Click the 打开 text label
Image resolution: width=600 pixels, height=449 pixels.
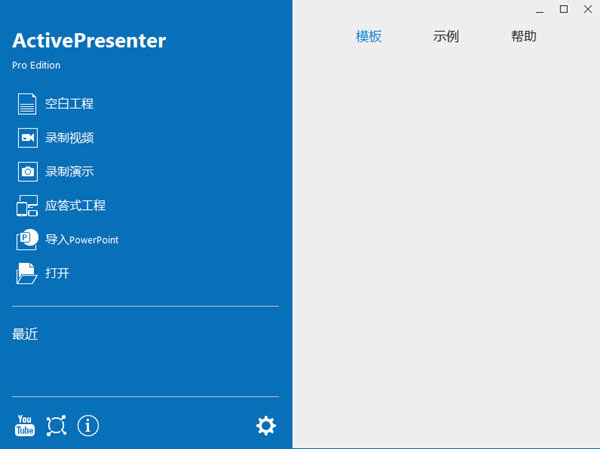[x=57, y=273]
